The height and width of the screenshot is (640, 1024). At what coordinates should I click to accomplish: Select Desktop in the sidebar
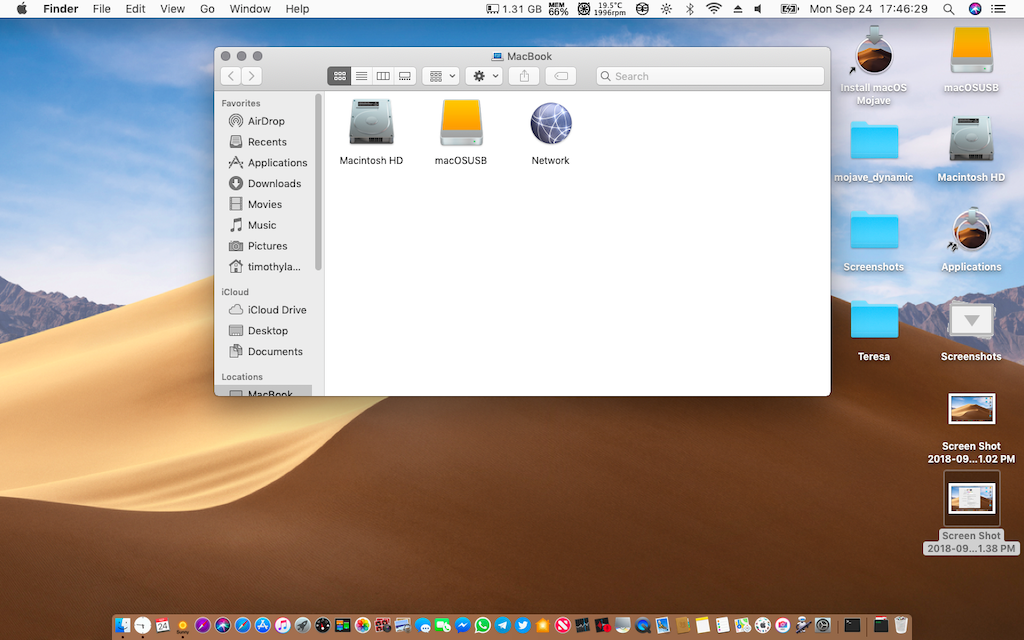click(267, 330)
